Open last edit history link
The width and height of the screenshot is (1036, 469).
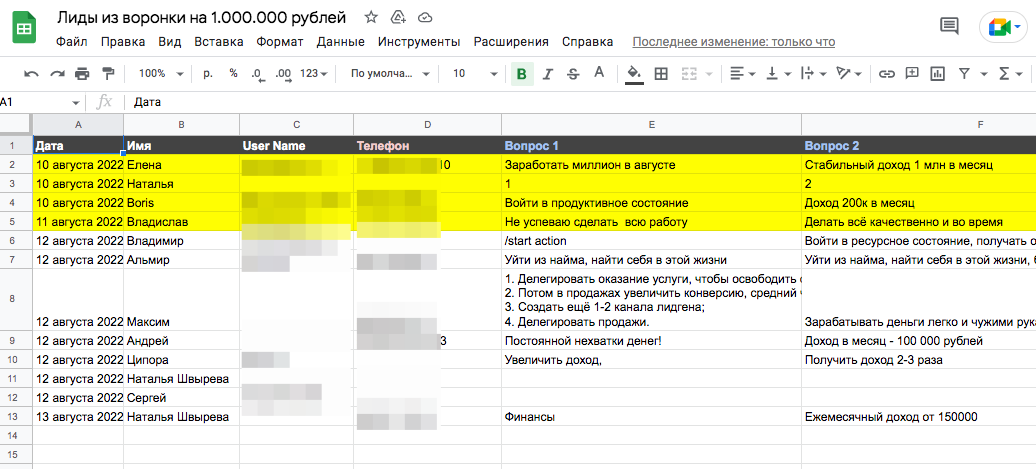click(x=733, y=42)
